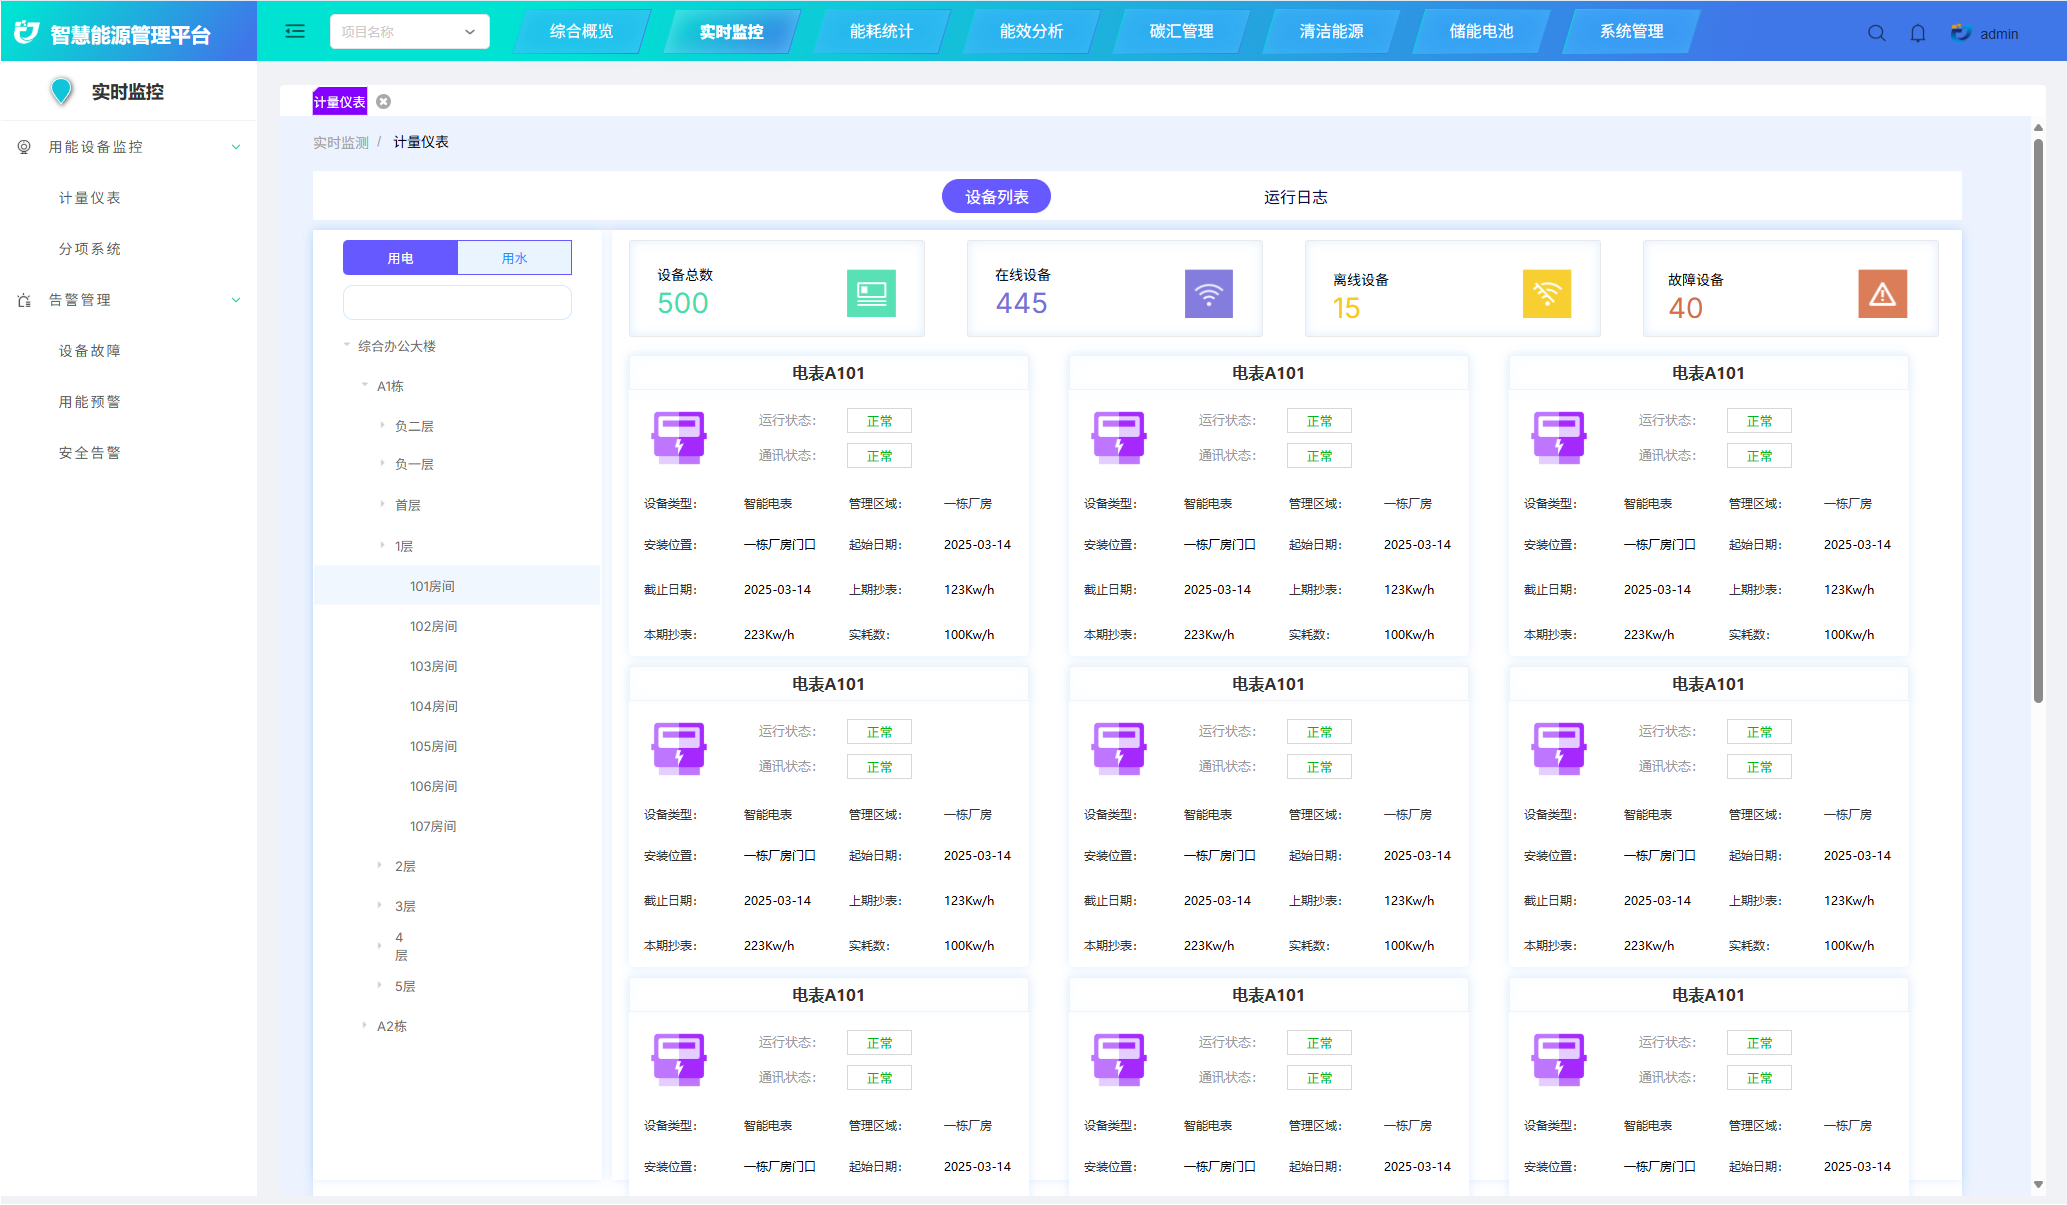
Task: Expand the 负二层 tree node arrow
Action: click(382, 425)
